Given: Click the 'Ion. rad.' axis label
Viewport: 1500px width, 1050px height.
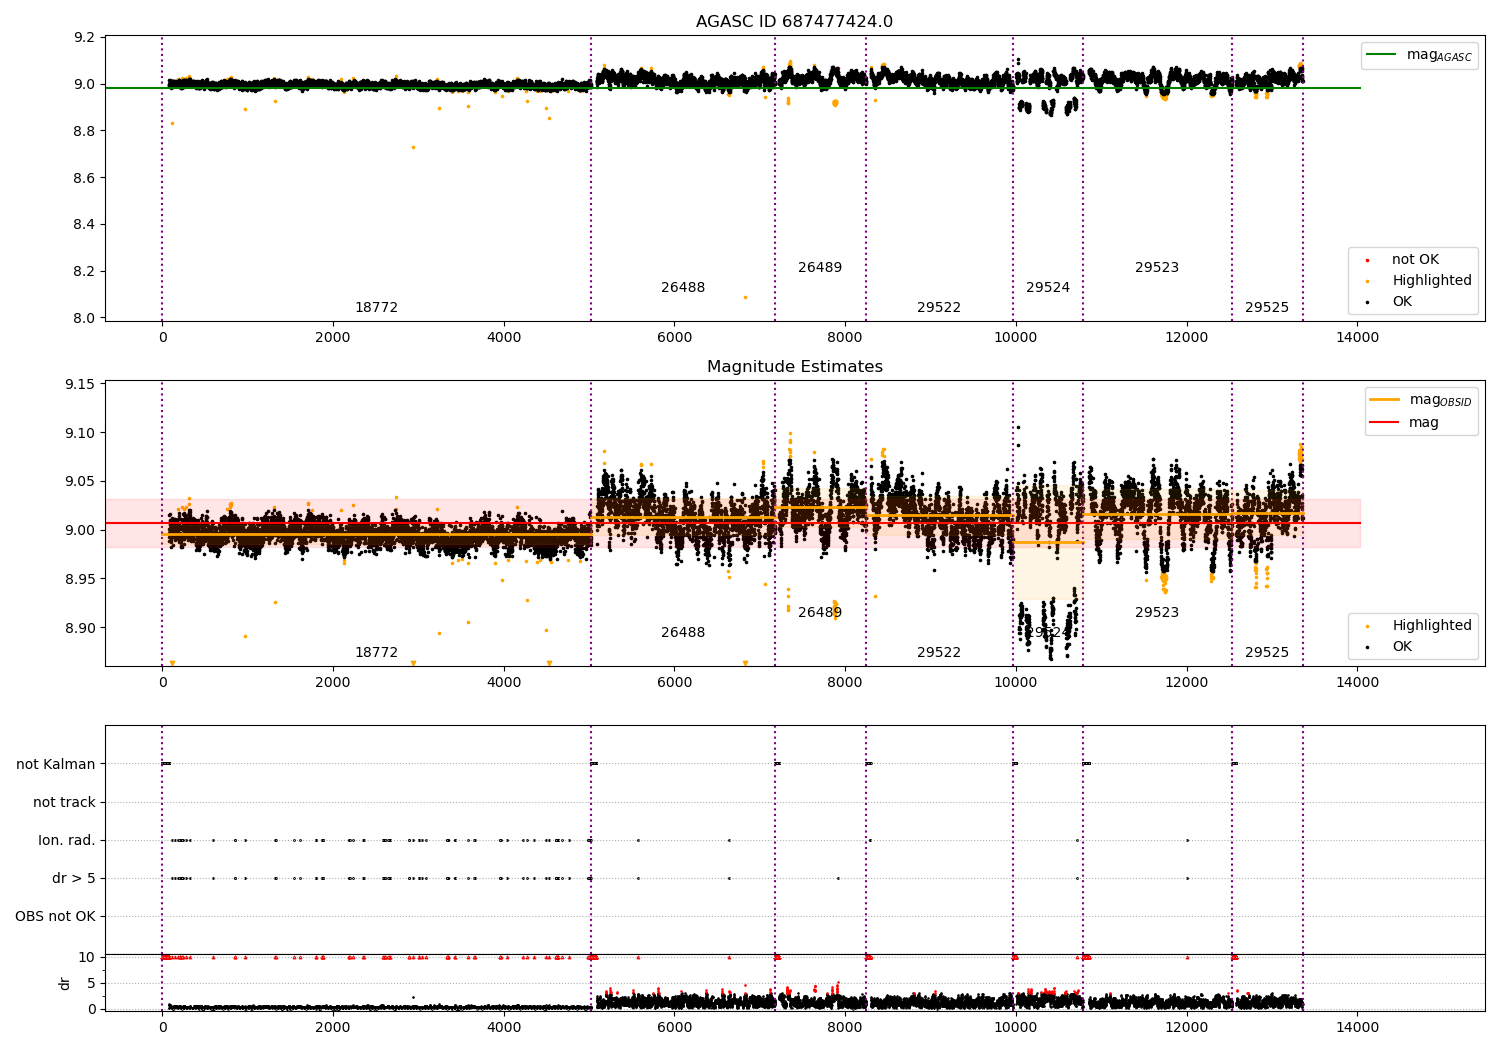Looking at the screenshot, I should click(67, 841).
